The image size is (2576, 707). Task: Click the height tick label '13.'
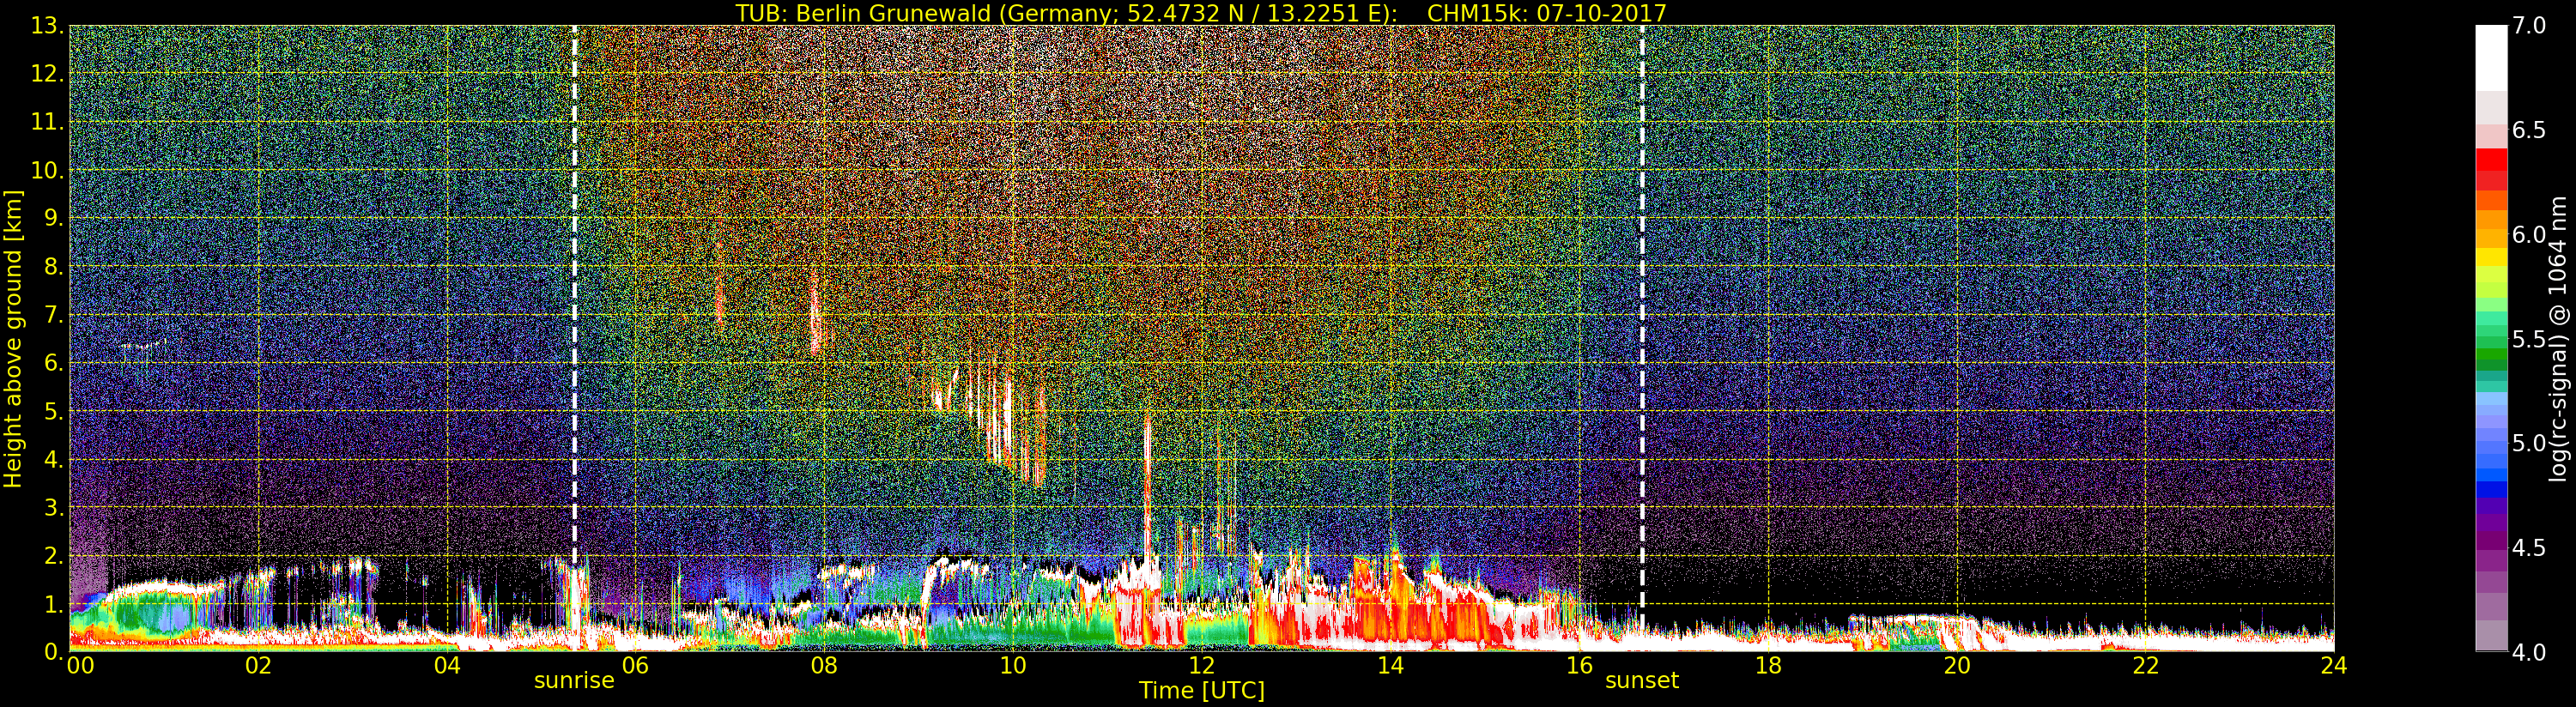click(x=47, y=26)
